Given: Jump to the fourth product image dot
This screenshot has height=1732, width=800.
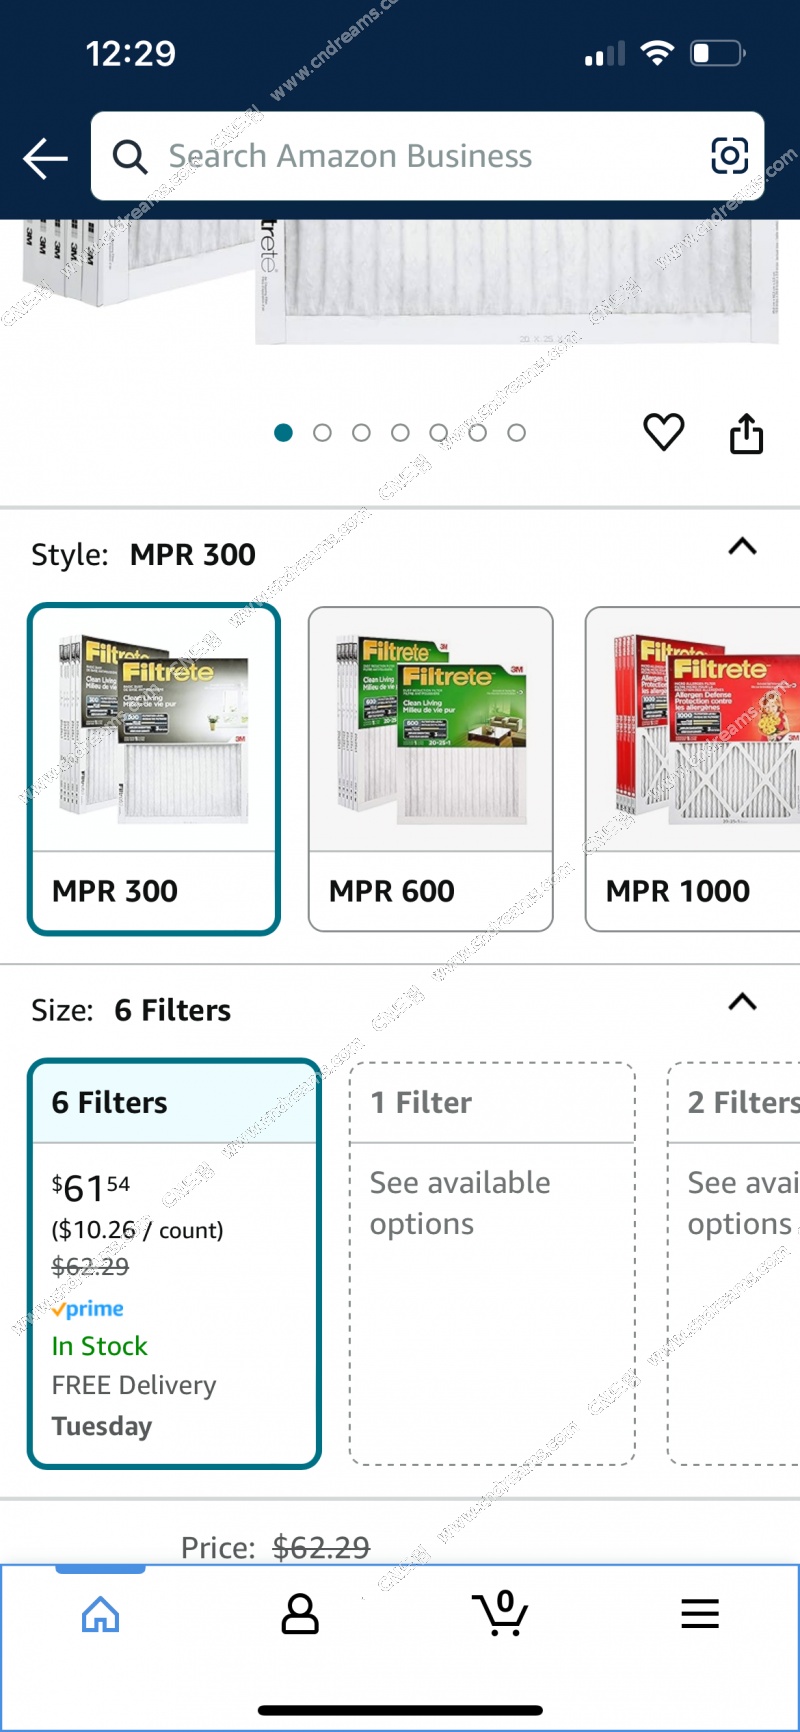Looking at the screenshot, I should tap(400, 432).
